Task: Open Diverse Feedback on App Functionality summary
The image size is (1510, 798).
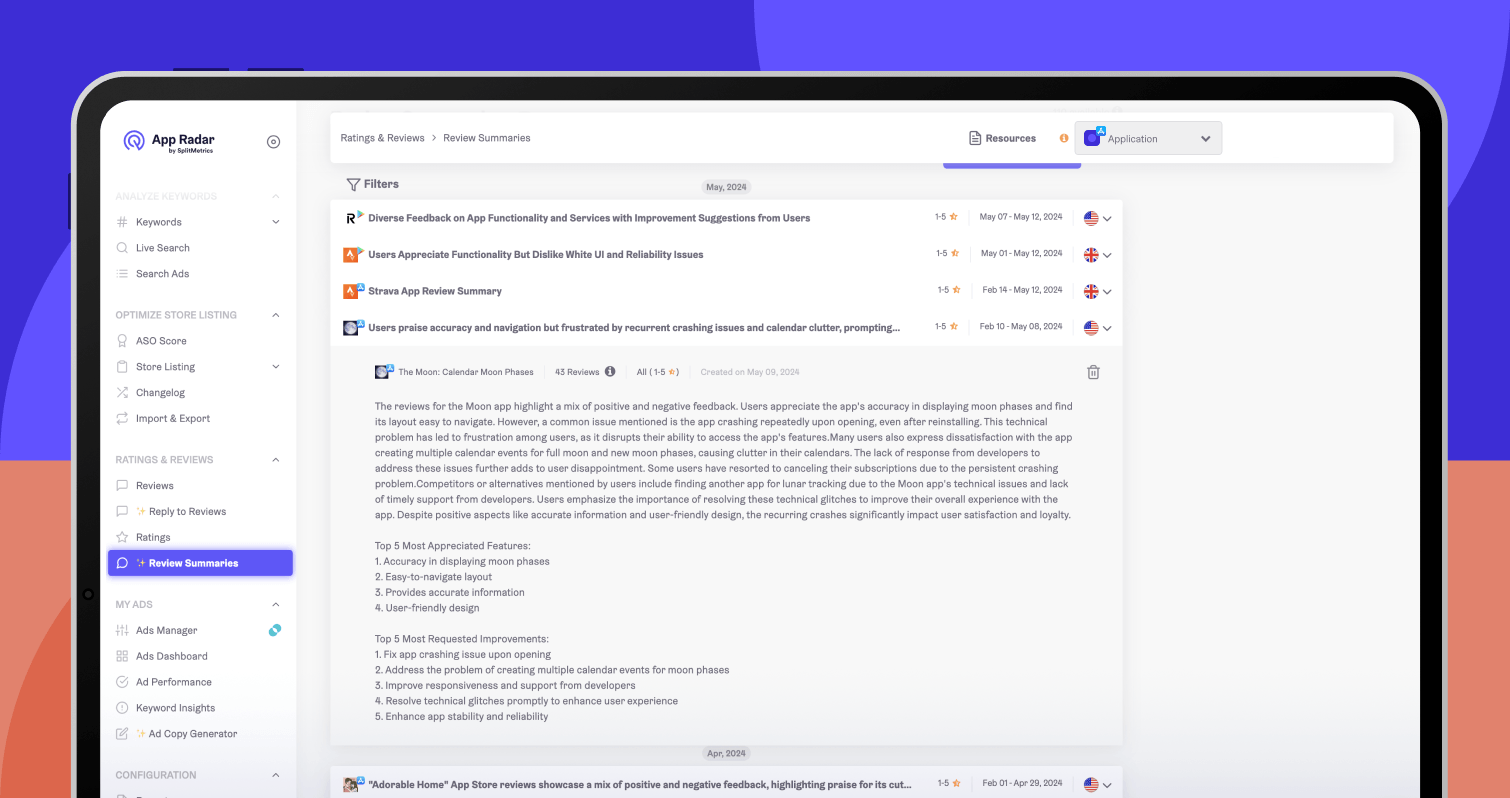Action: point(589,218)
